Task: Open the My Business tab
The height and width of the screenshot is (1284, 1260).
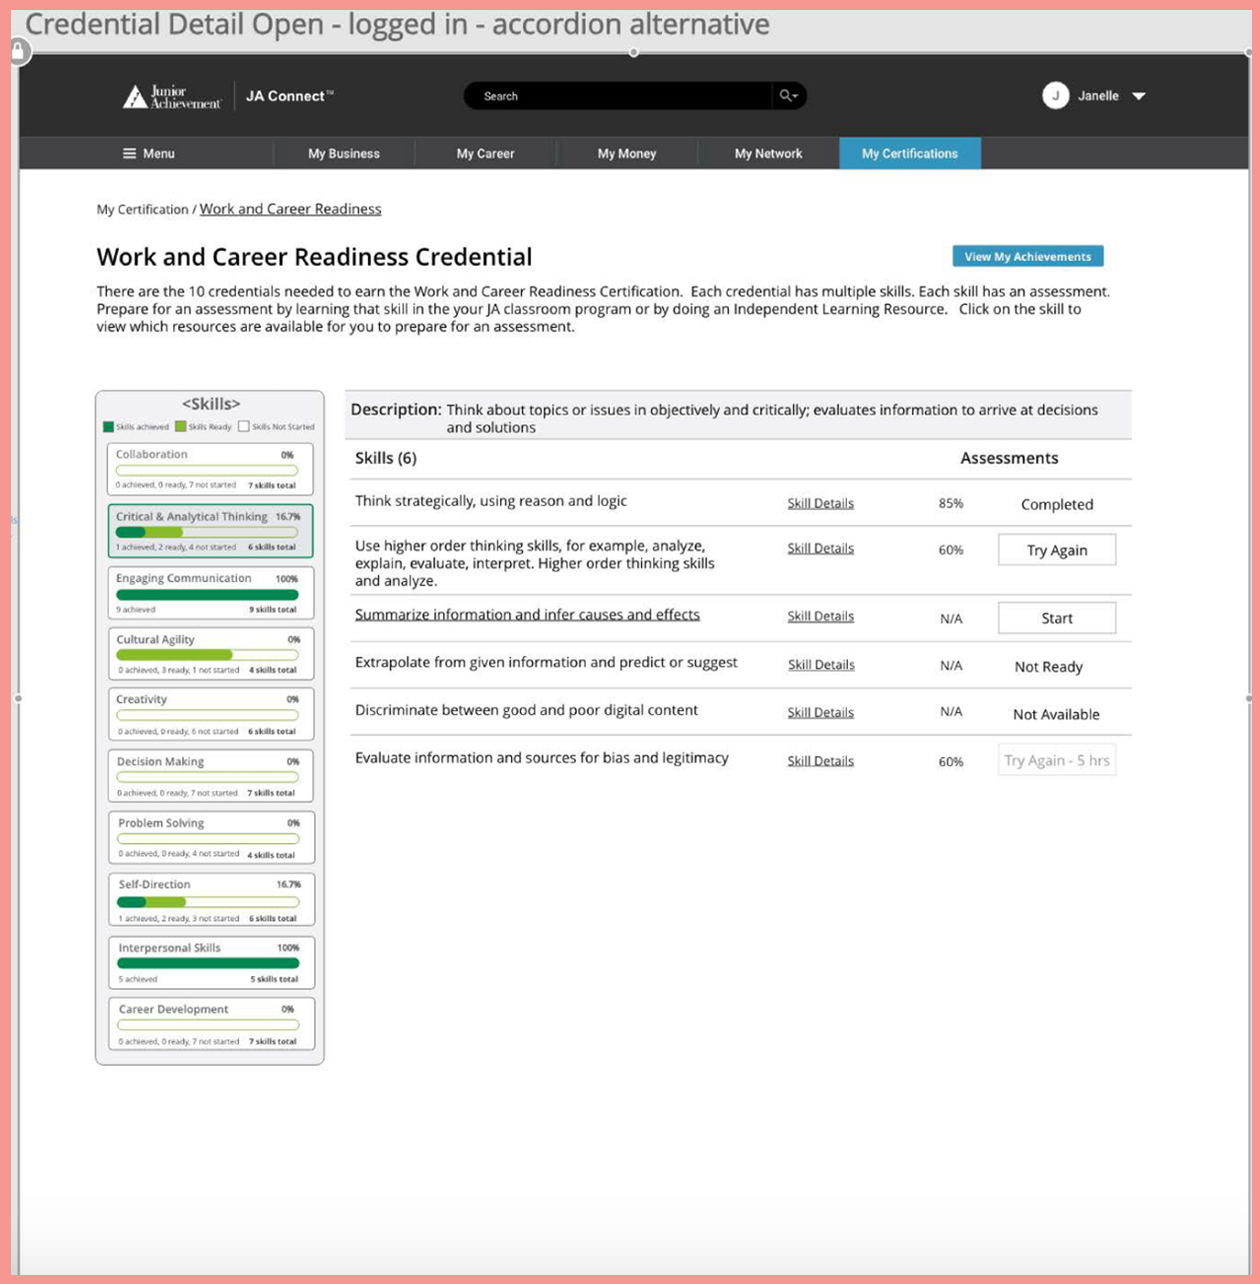Action: click(x=344, y=153)
